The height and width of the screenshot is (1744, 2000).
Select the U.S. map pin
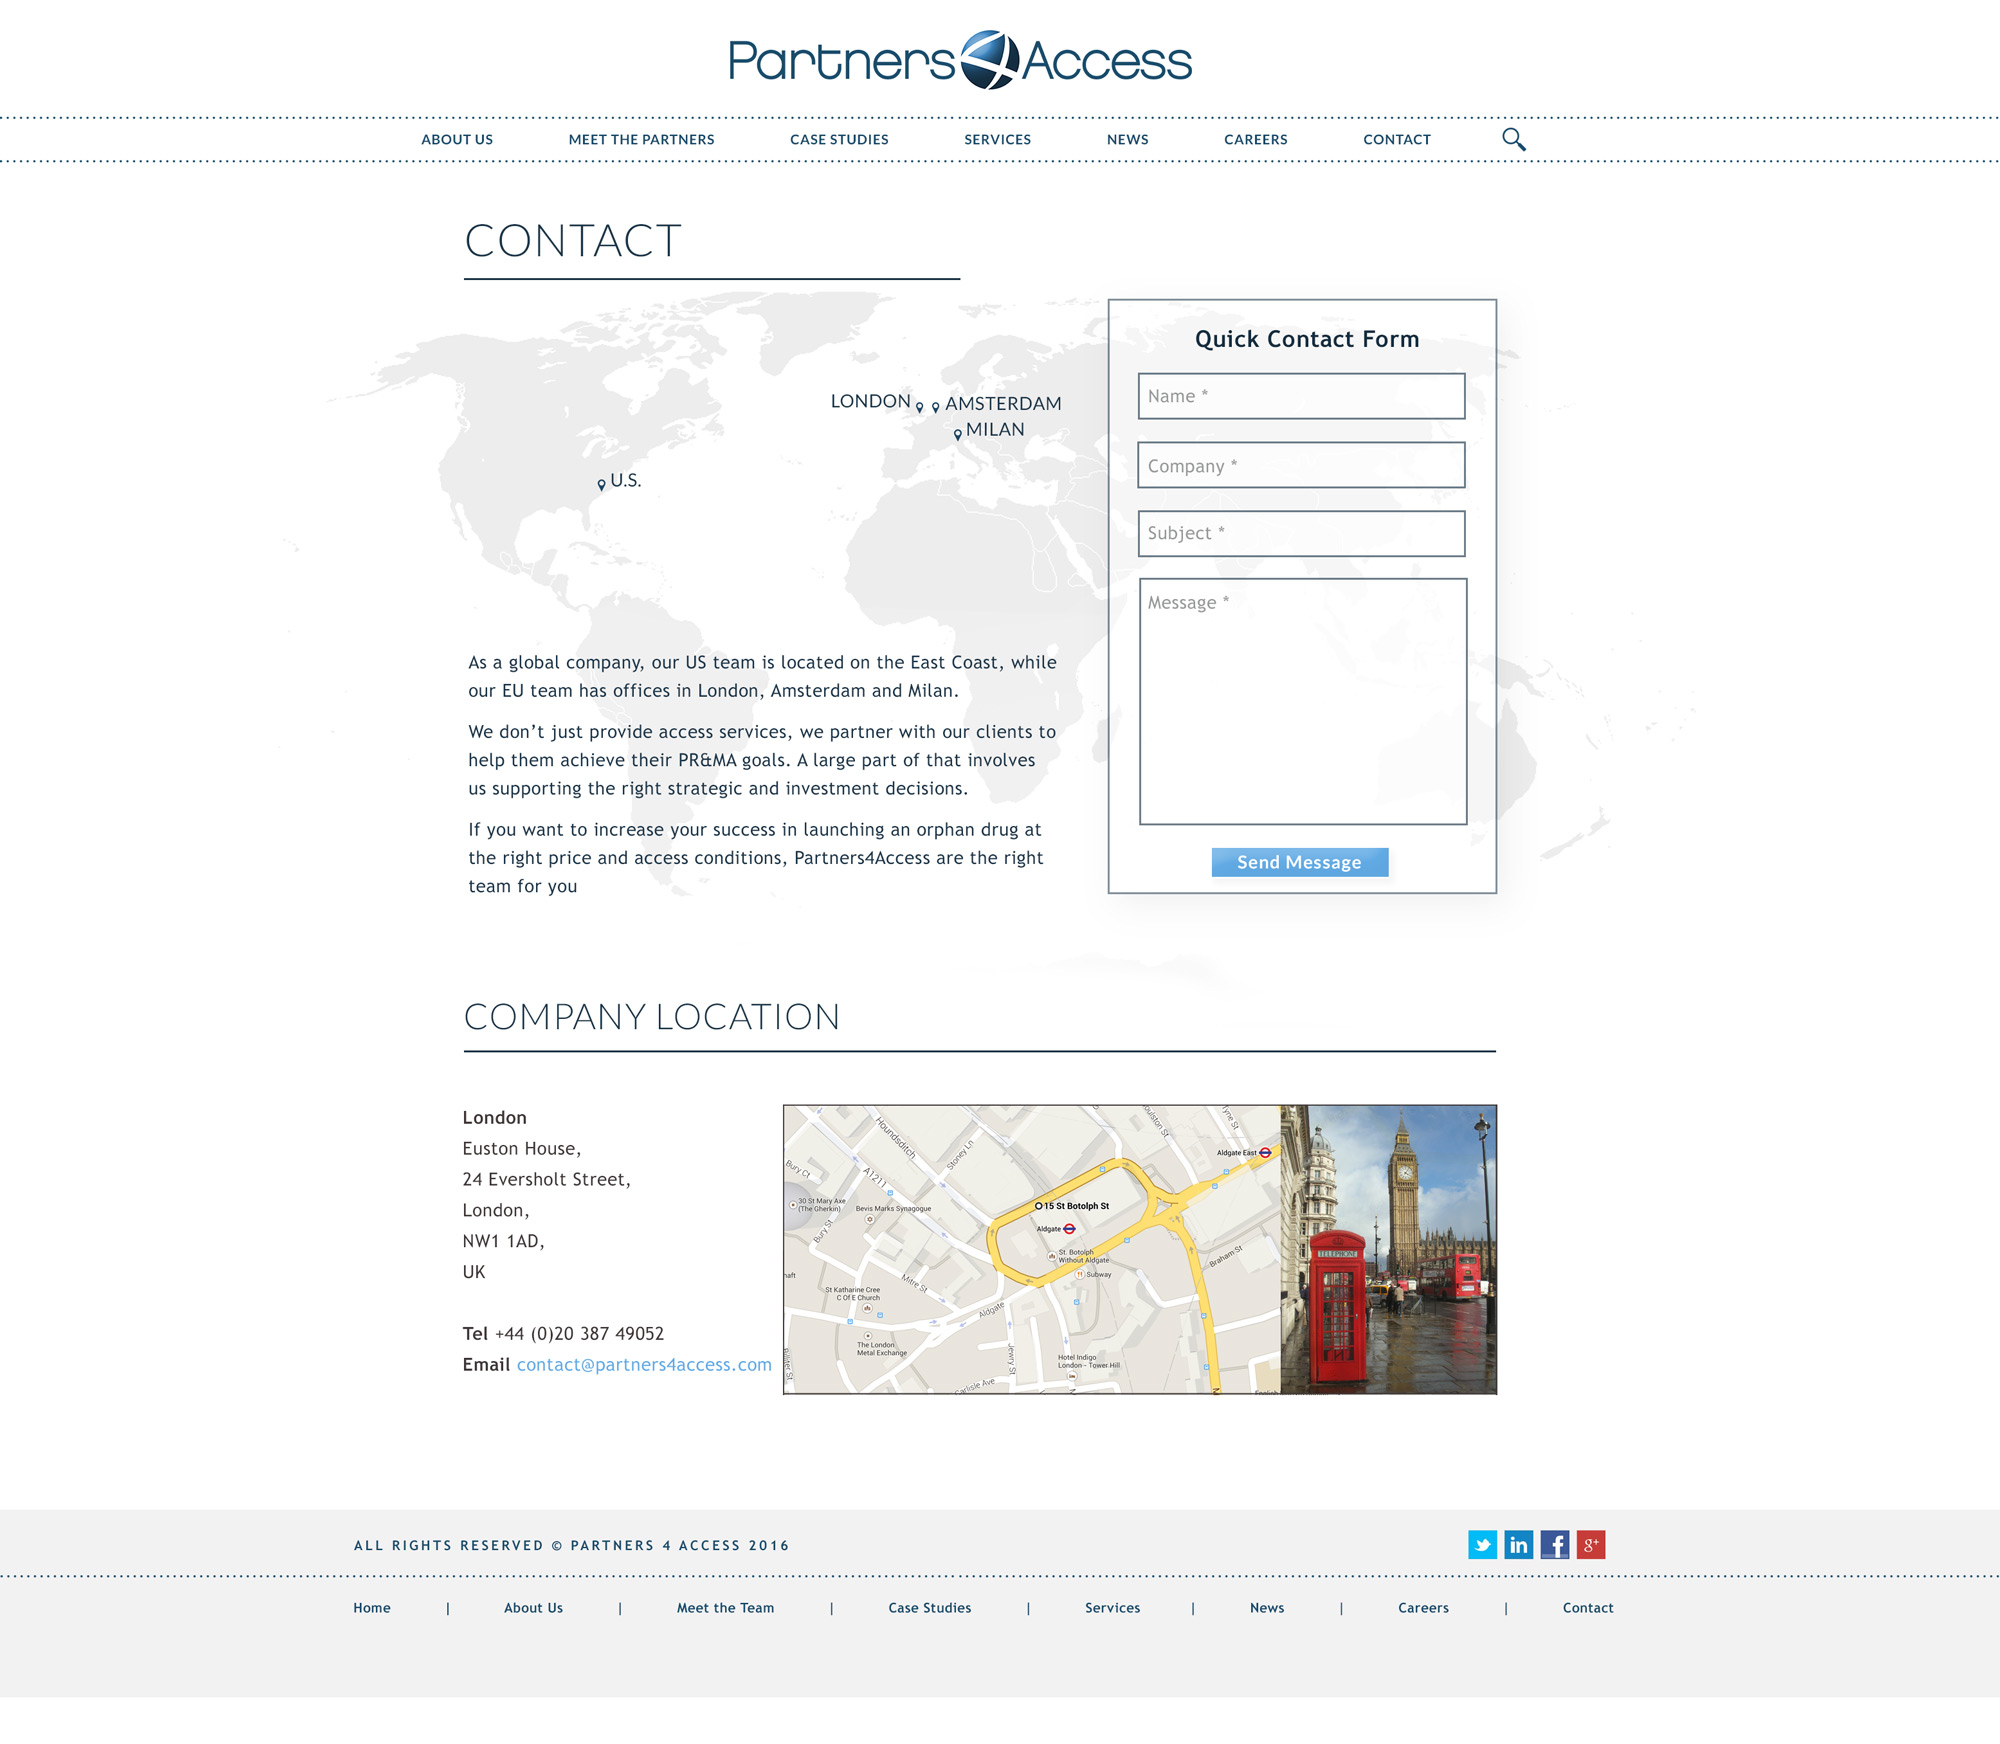coord(601,484)
